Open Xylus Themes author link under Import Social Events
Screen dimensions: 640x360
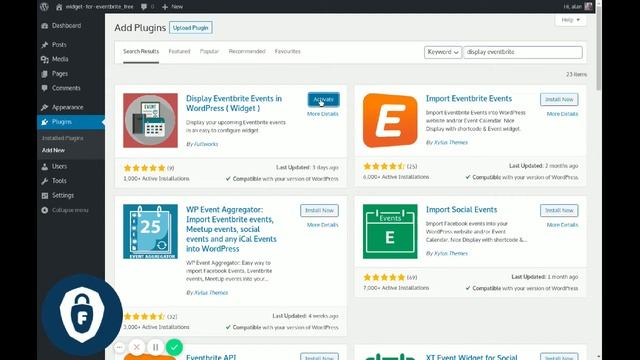pos(451,253)
